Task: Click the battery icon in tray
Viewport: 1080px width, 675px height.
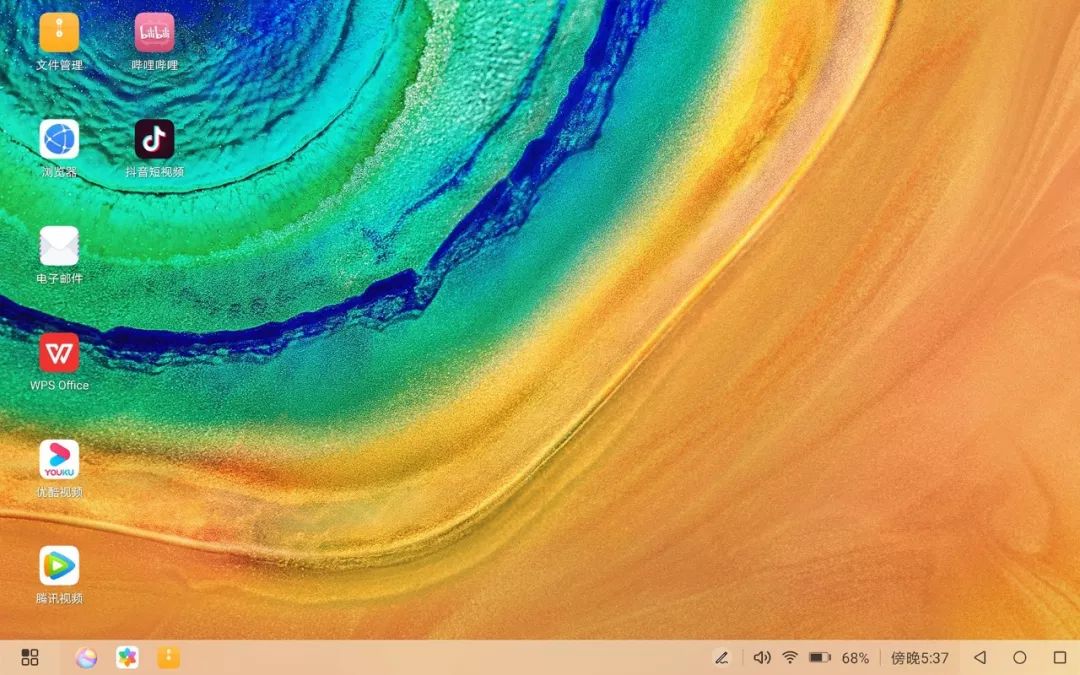Action: coord(820,658)
